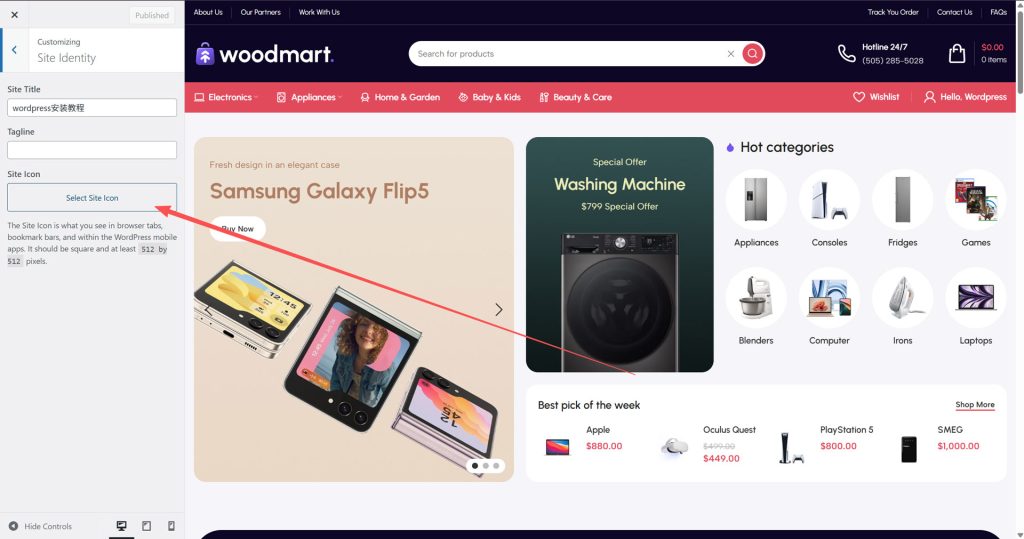Switch to desktop preview device icon
Viewport: 1024px width, 539px height.
point(121,526)
